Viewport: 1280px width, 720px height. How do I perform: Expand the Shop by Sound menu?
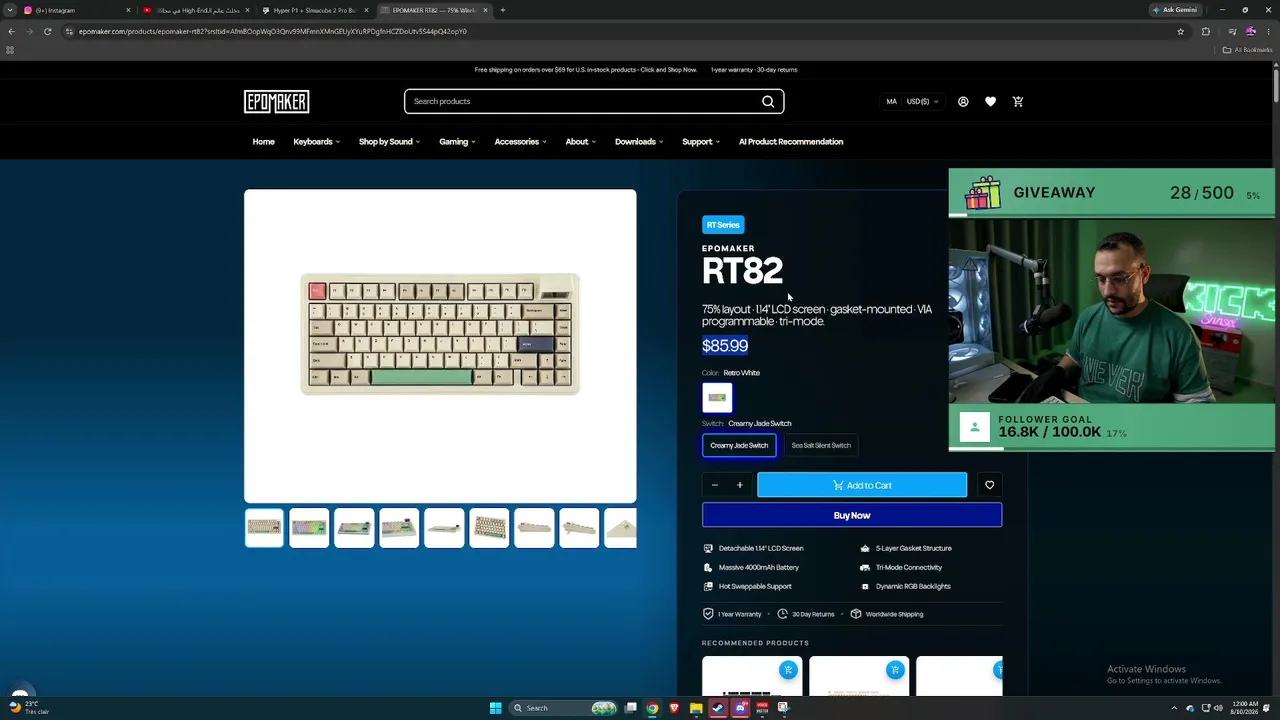click(x=389, y=142)
